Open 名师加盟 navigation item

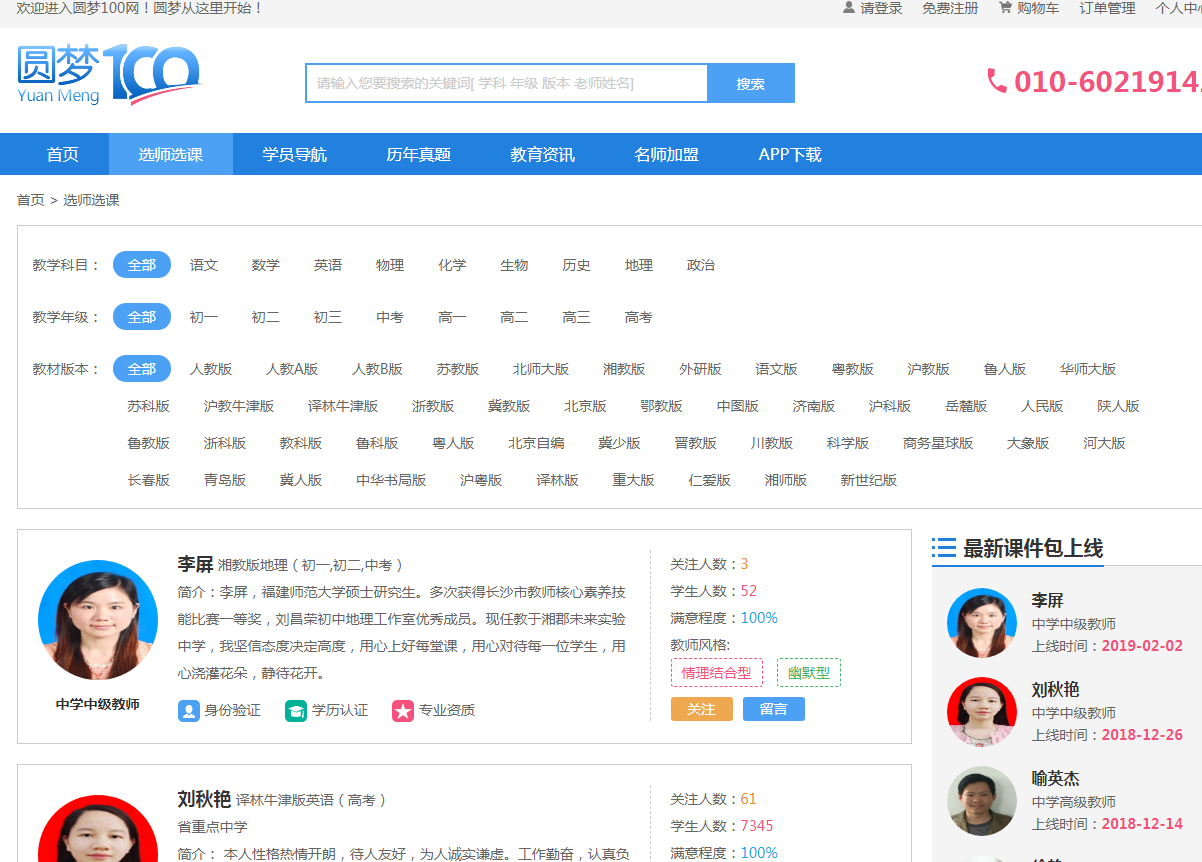667,154
